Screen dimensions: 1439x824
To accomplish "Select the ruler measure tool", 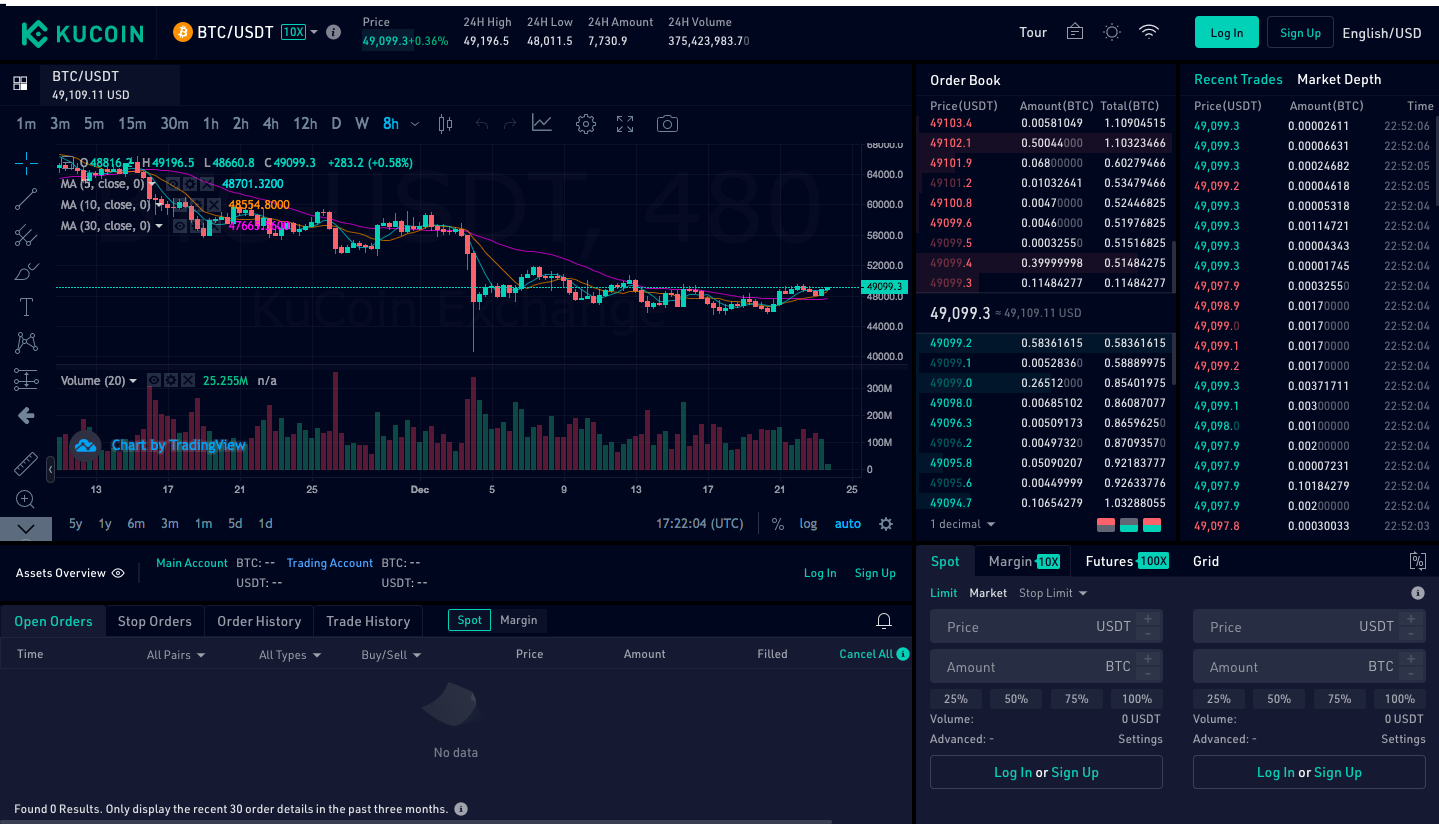I will pyautogui.click(x=26, y=464).
